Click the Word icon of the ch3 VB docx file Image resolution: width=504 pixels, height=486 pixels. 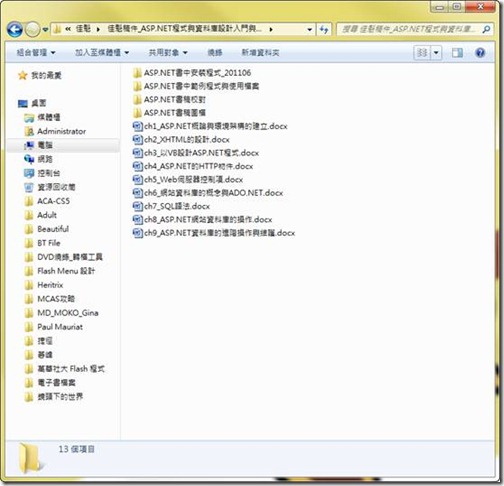(x=137, y=153)
